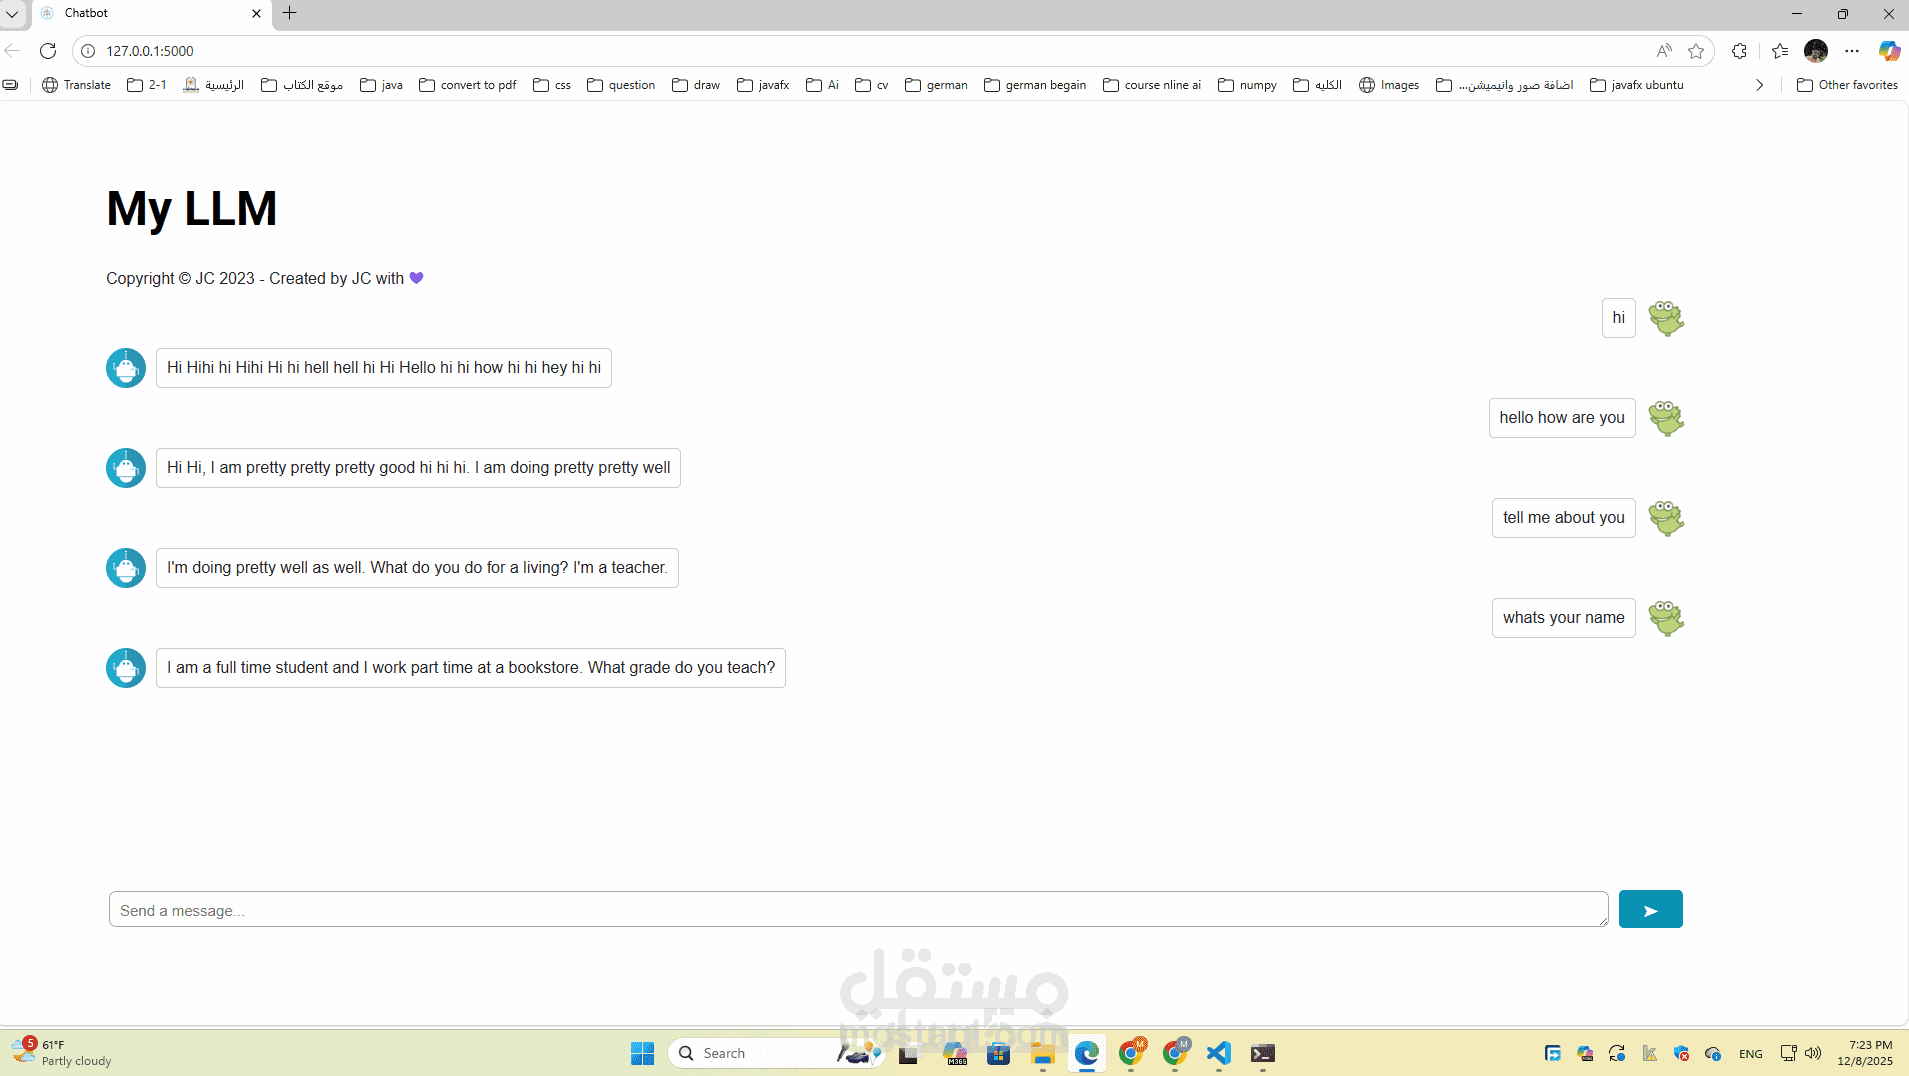Open the 'numpy' bookmarks folder
This screenshot has width=1909, height=1076.
(x=1247, y=85)
